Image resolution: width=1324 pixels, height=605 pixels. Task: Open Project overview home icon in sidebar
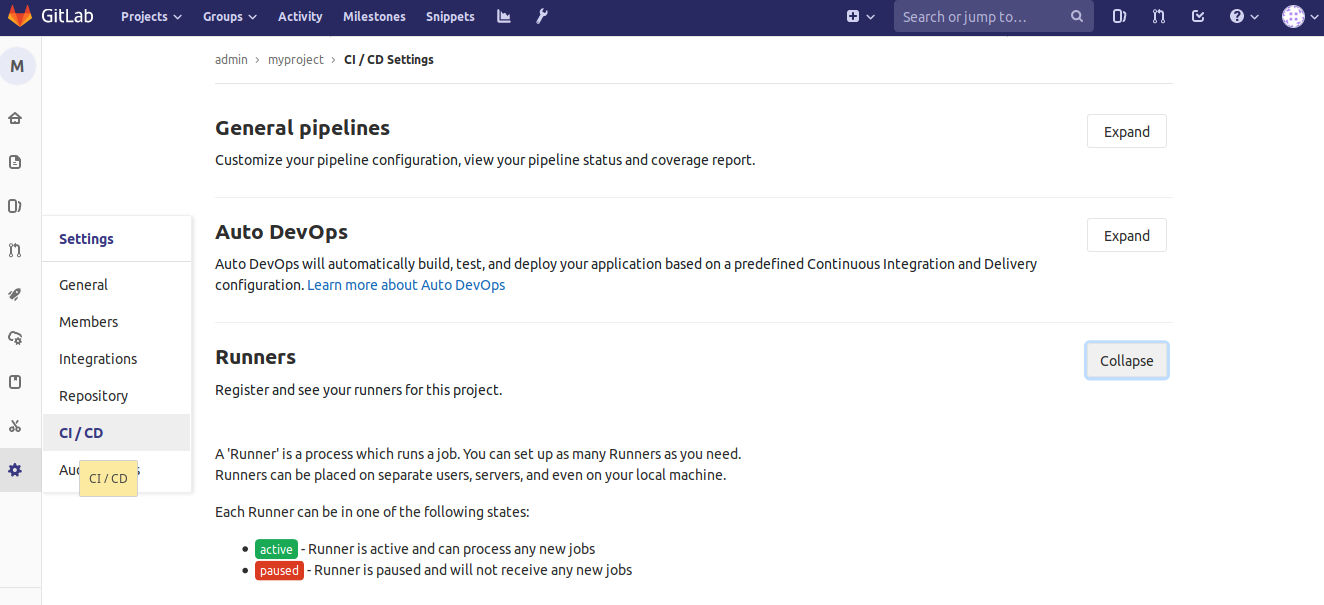pos(15,118)
